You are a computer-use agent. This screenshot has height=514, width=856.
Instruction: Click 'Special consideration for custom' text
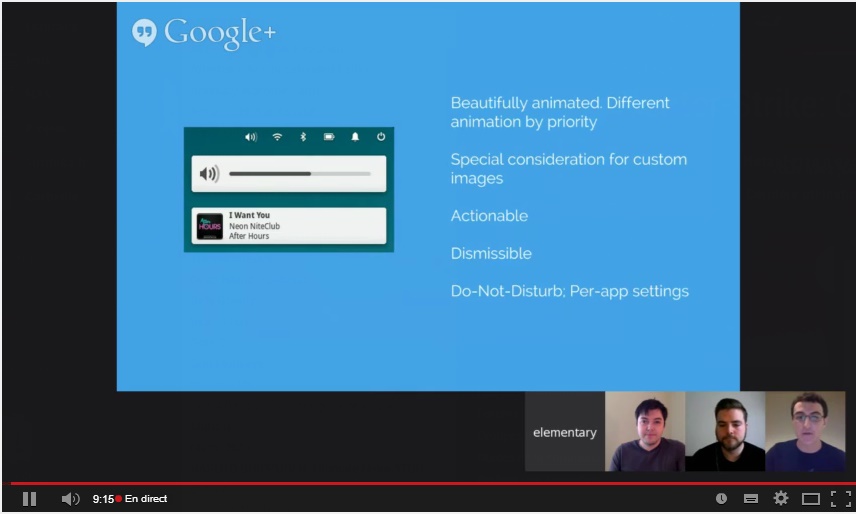[x=568, y=159]
